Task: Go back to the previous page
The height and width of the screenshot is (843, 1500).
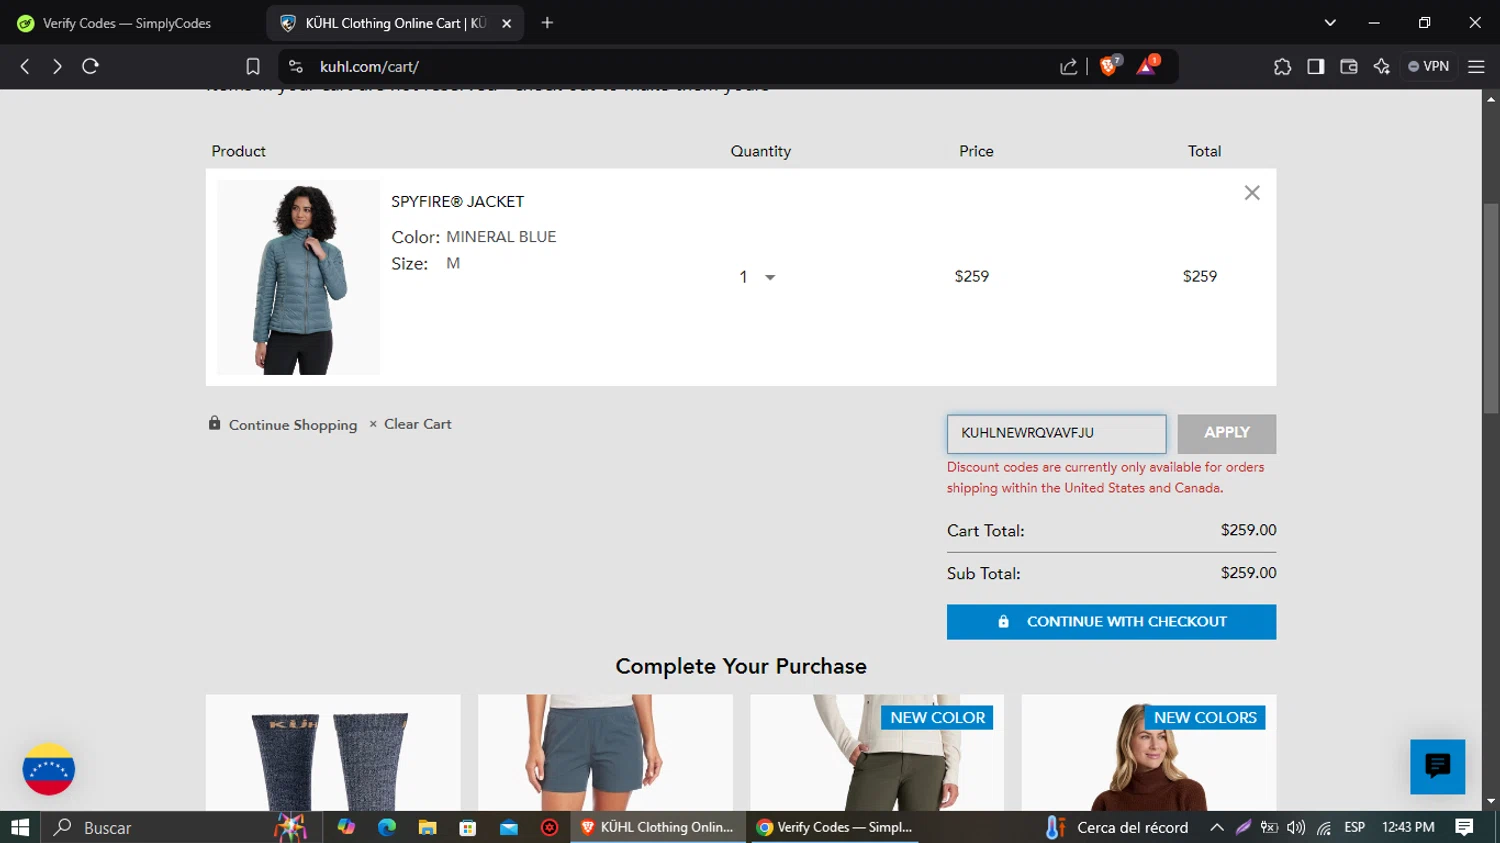Action: pyautogui.click(x=25, y=66)
